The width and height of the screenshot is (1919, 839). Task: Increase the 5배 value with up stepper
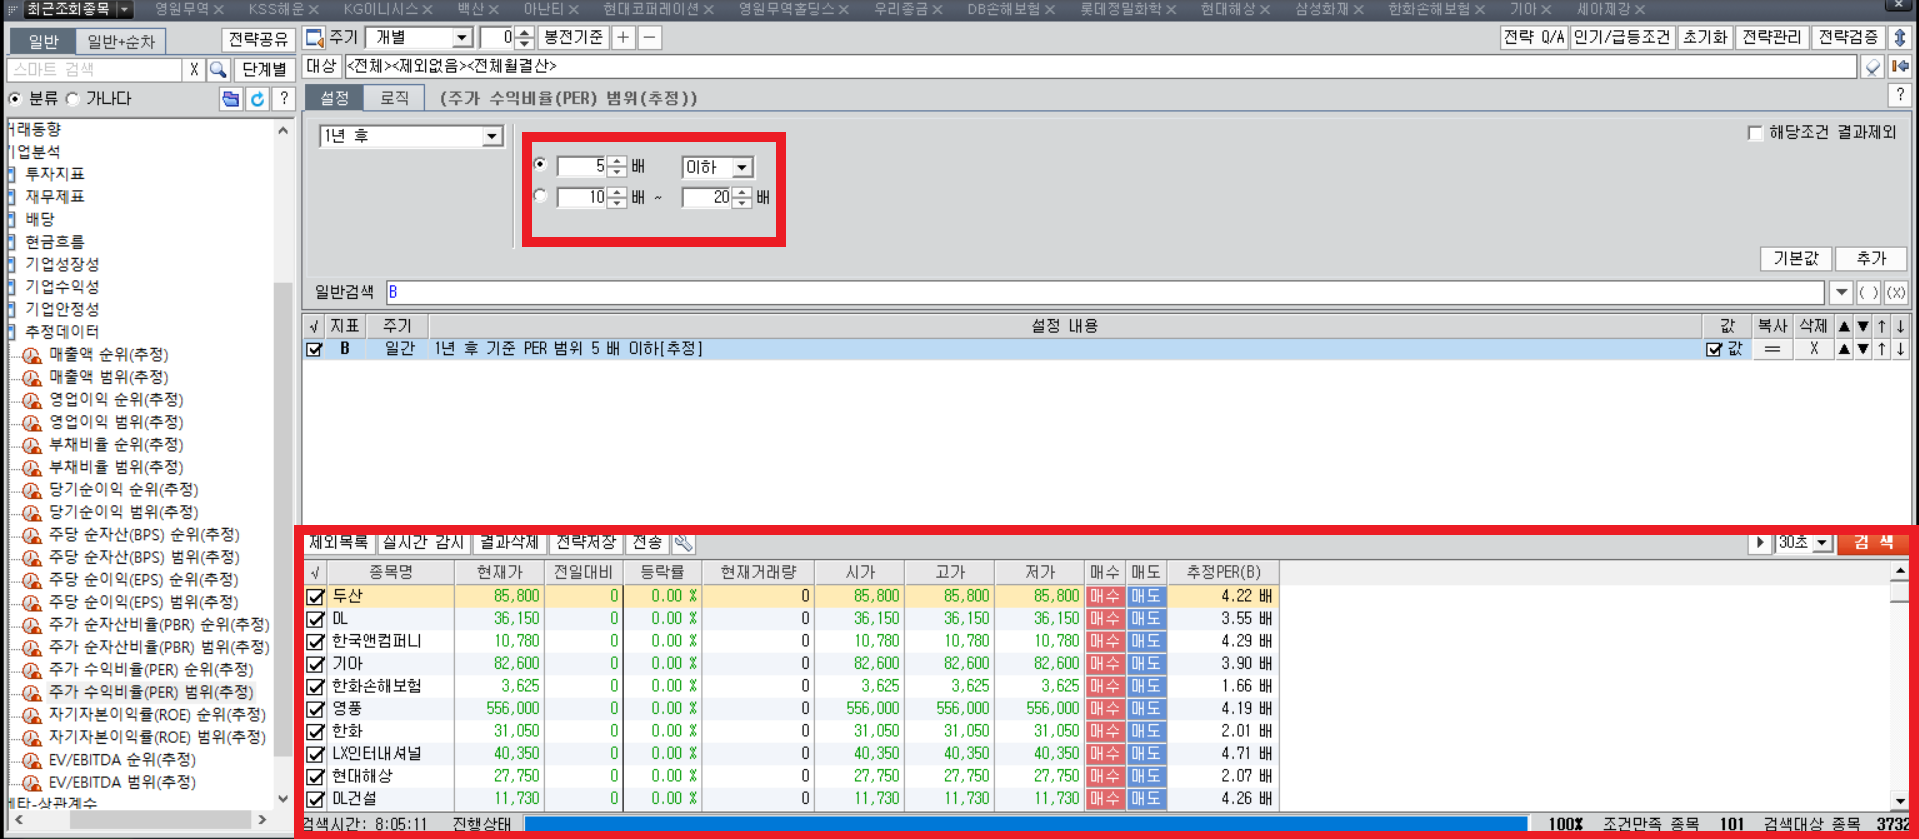(x=617, y=161)
